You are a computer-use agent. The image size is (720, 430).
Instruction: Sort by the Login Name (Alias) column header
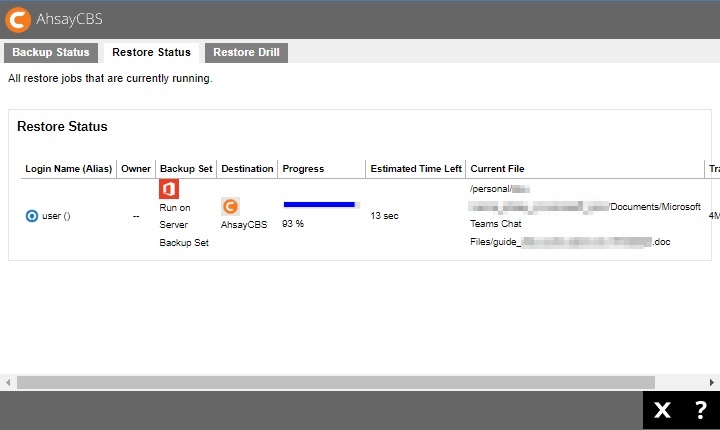tap(69, 169)
